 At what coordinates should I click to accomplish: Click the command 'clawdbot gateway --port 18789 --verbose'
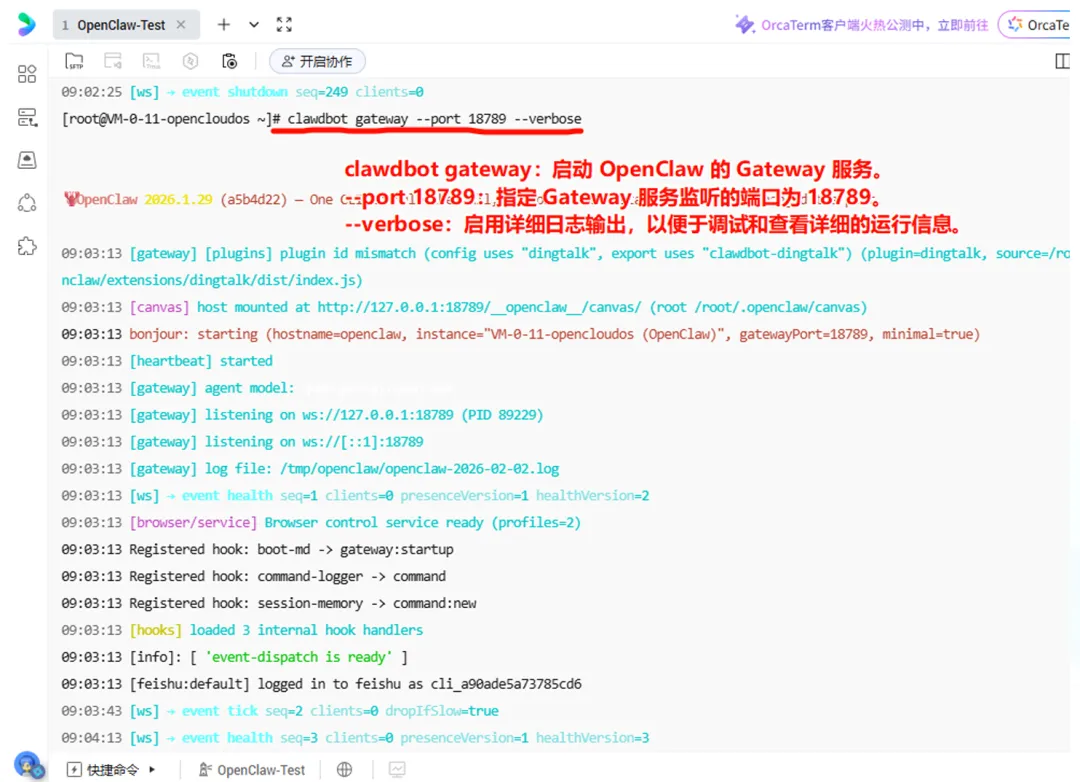coord(434,119)
